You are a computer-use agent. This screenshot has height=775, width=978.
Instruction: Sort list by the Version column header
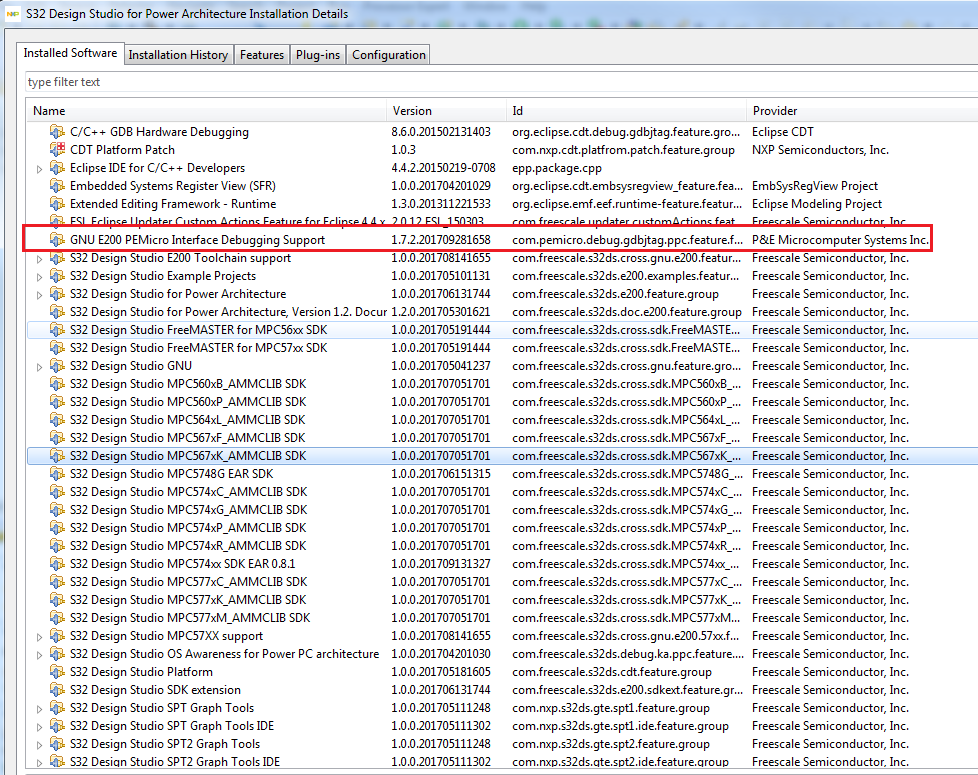tap(446, 110)
